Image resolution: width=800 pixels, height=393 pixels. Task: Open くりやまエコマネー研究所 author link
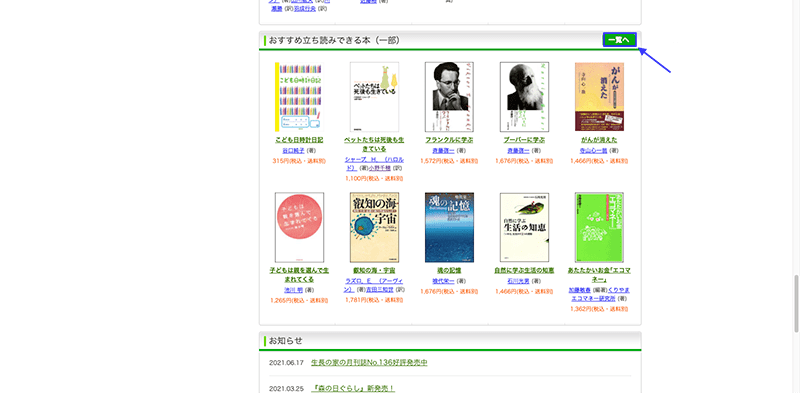[x=600, y=294]
